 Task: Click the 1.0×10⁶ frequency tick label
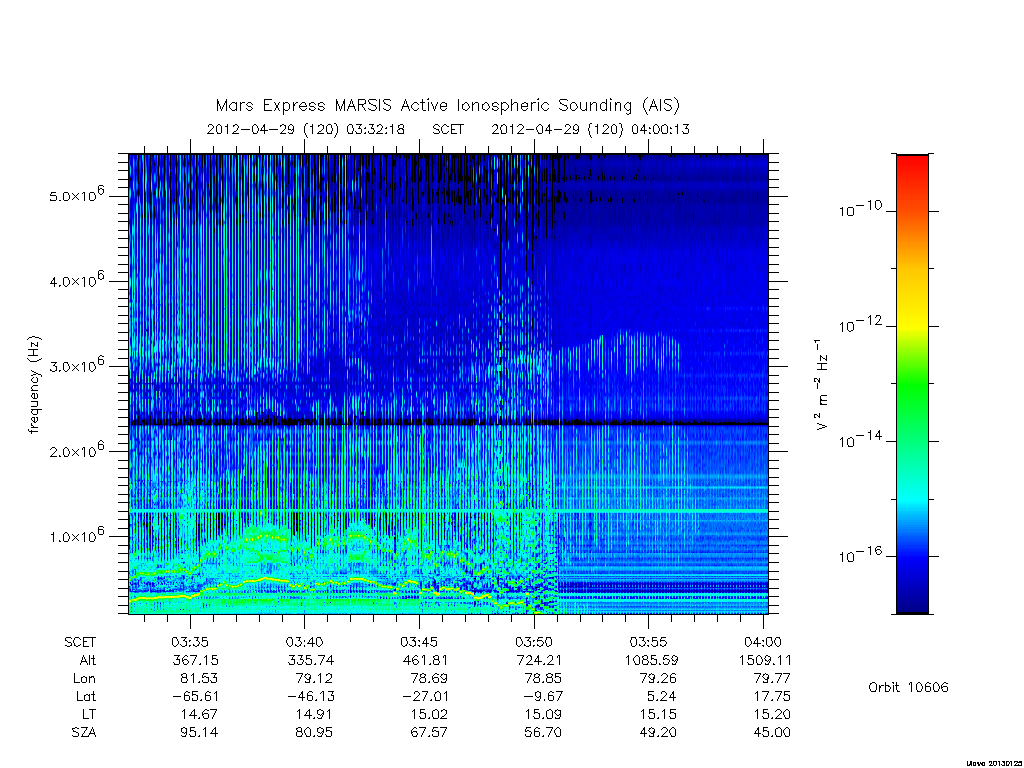click(x=76, y=535)
